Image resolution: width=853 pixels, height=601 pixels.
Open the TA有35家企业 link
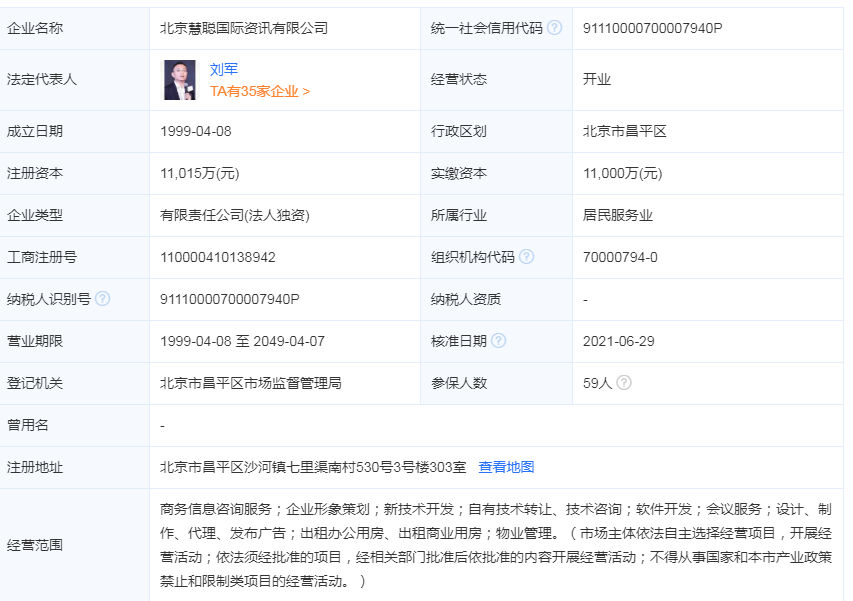click(260, 91)
